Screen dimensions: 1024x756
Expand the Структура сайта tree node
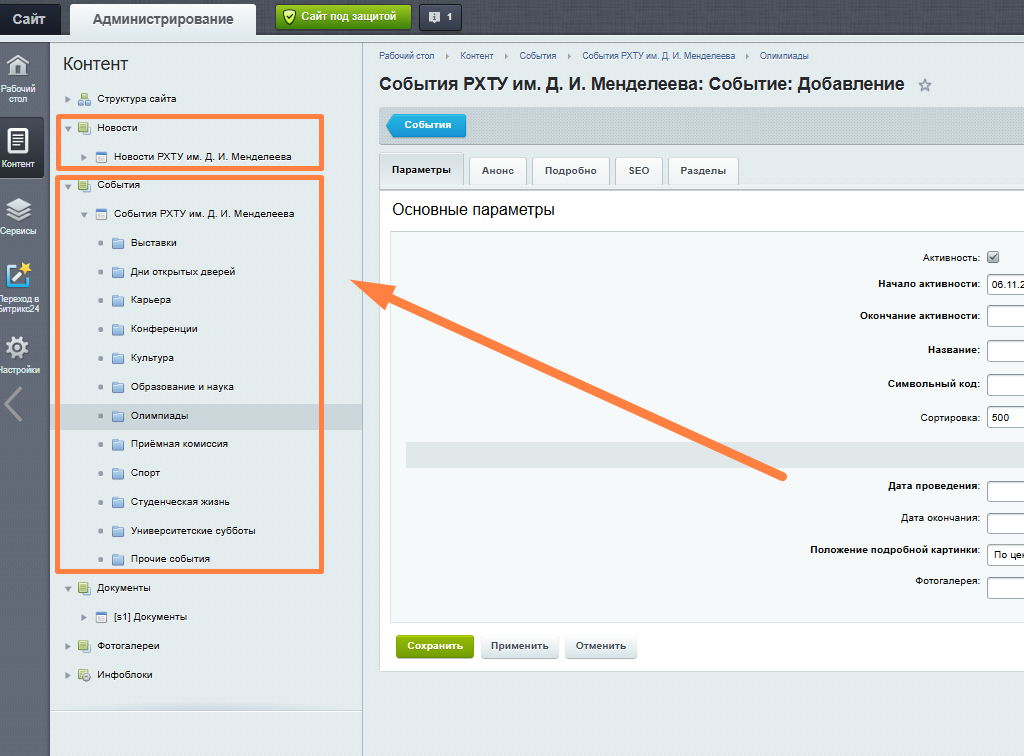68,99
